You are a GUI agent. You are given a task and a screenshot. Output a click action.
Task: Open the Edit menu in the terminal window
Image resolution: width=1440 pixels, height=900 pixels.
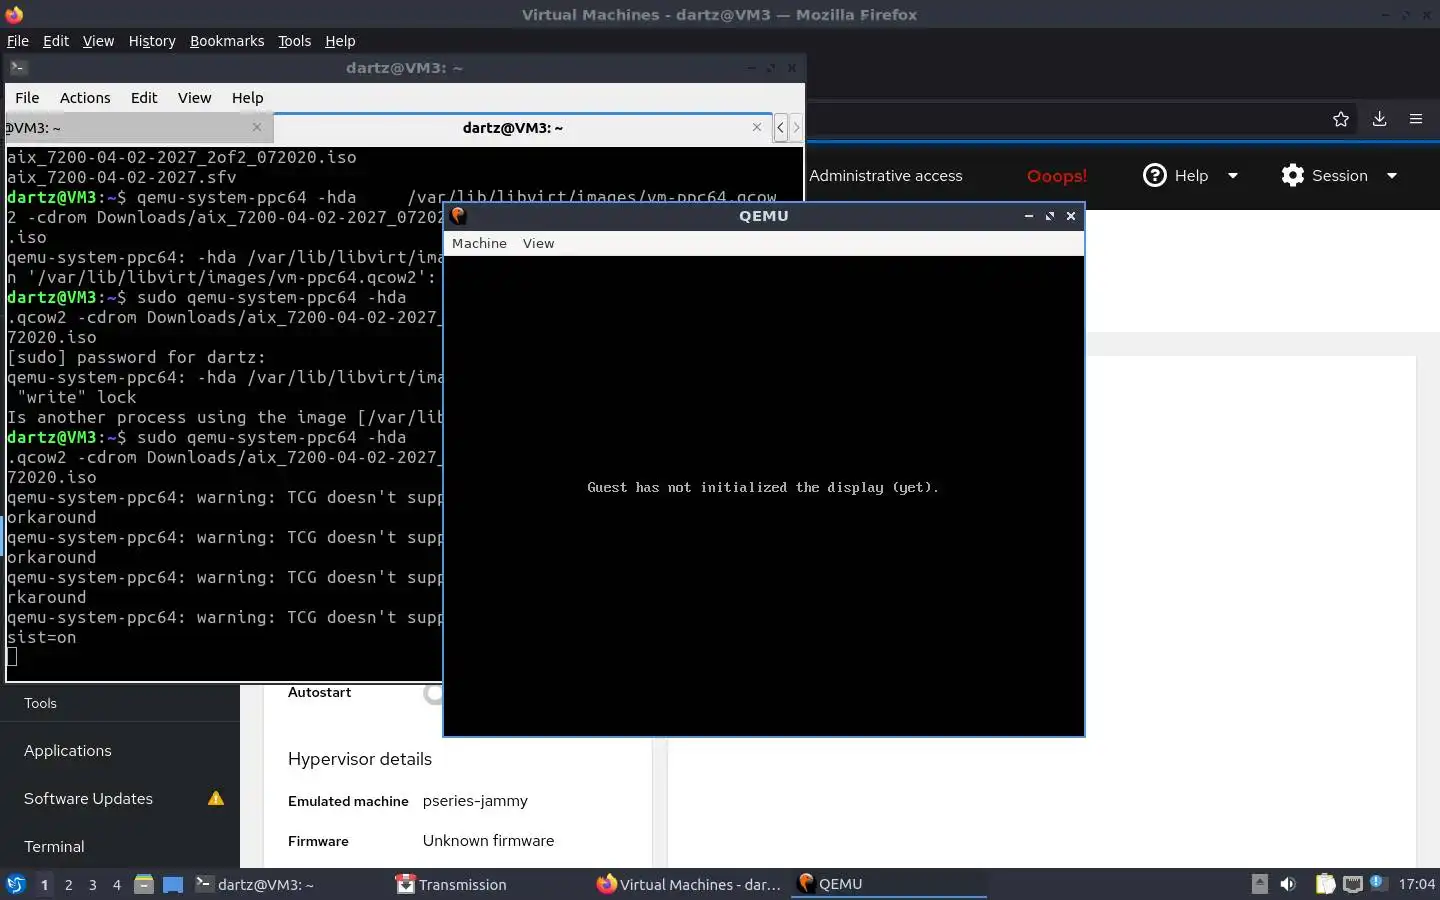(x=144, y=98)
